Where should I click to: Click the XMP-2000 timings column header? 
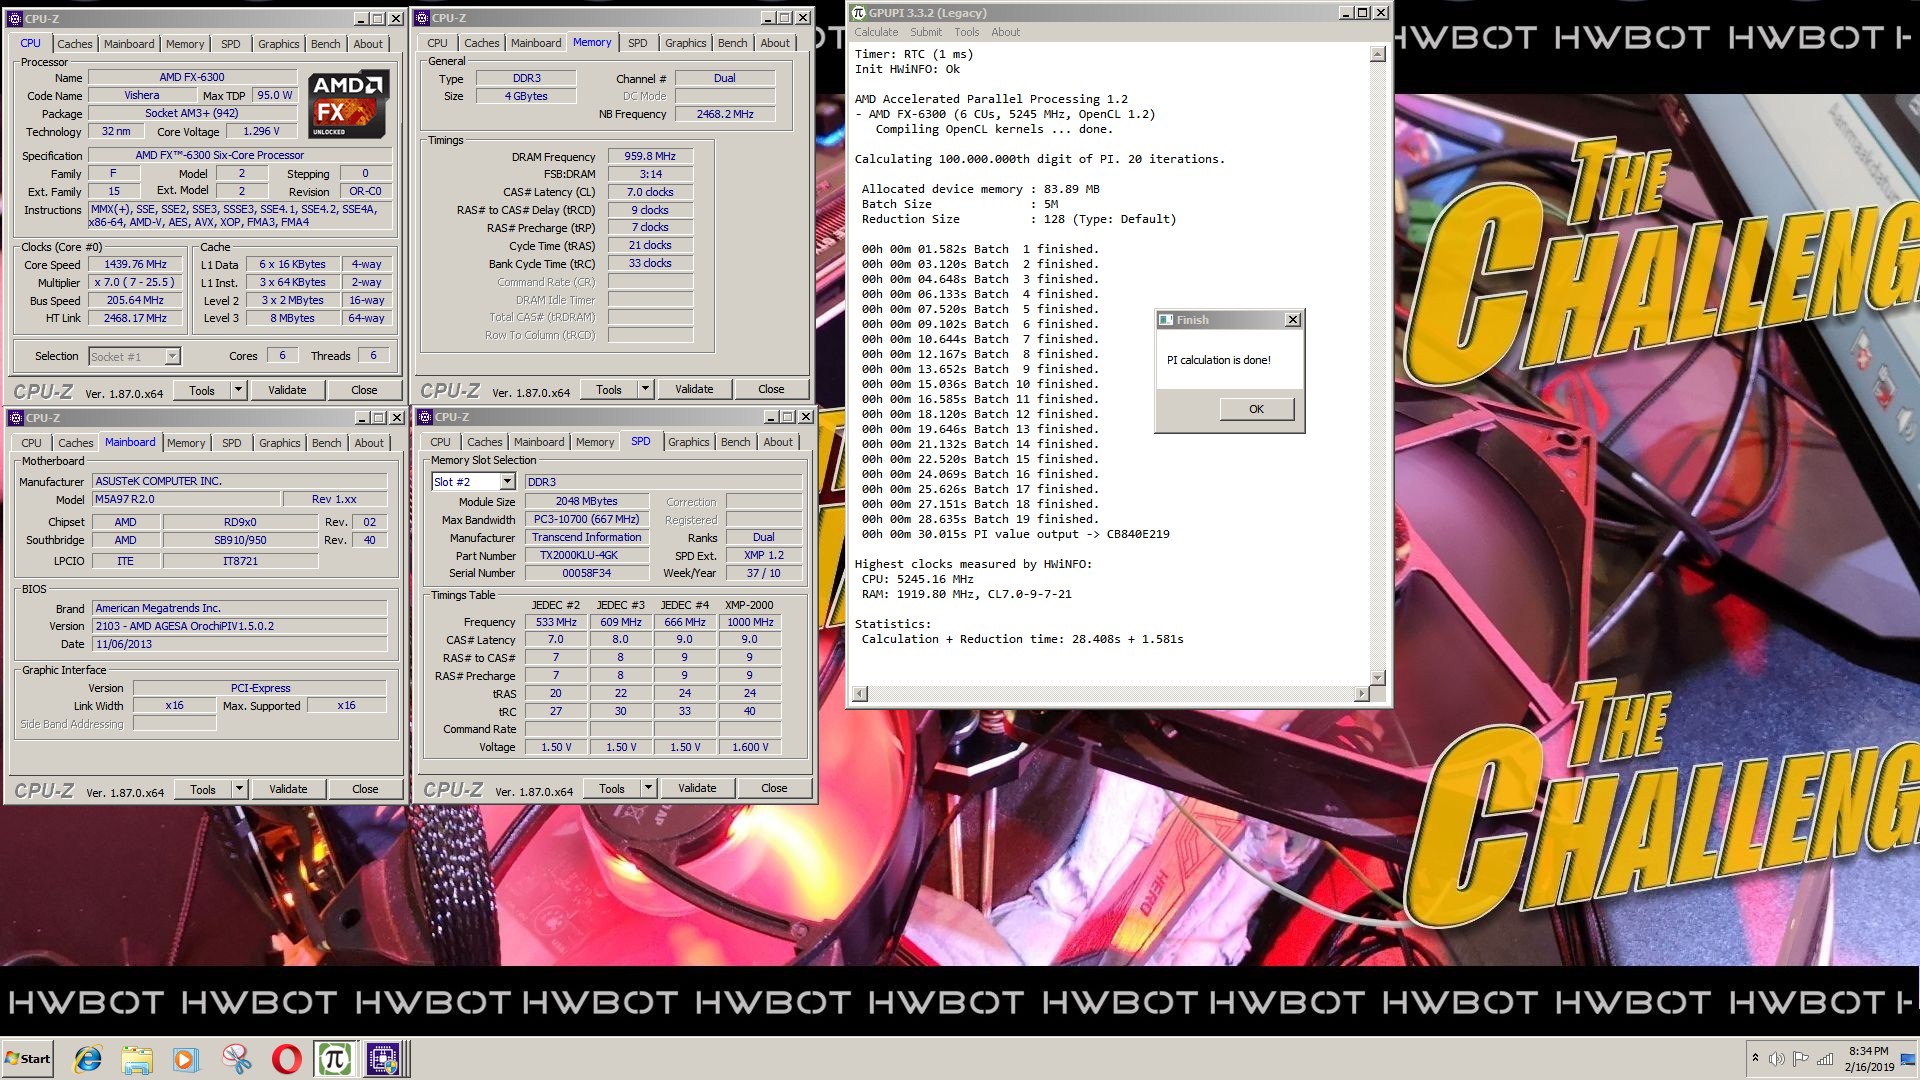coord(749,605)
